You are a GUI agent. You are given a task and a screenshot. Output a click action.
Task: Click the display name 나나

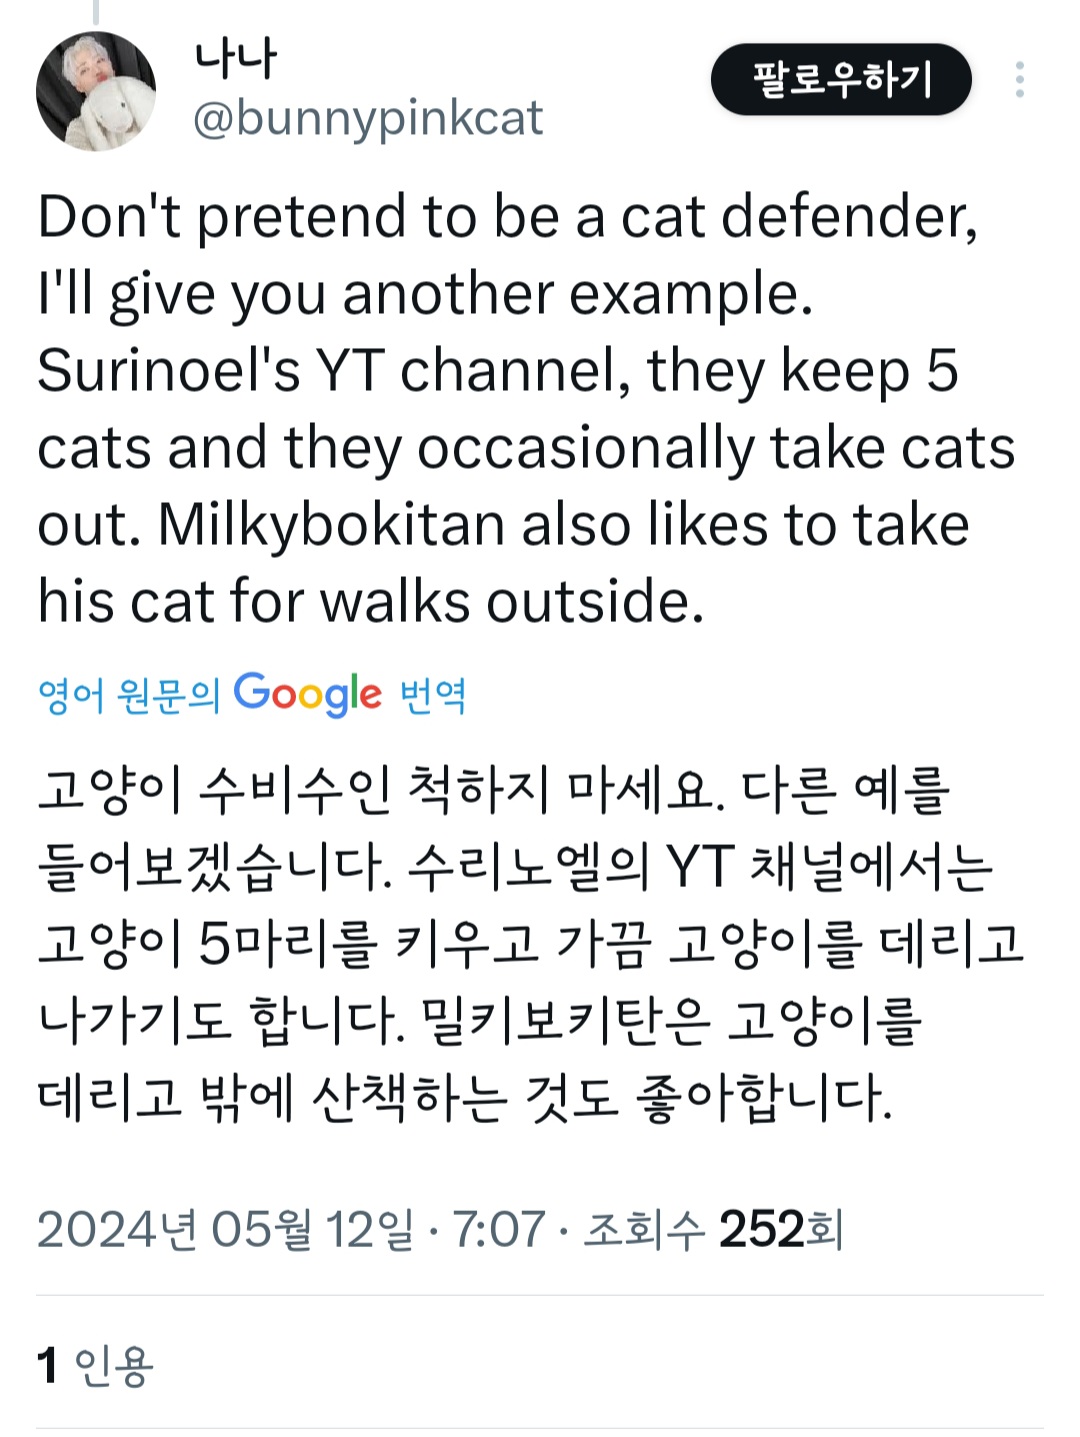(235, 59)
